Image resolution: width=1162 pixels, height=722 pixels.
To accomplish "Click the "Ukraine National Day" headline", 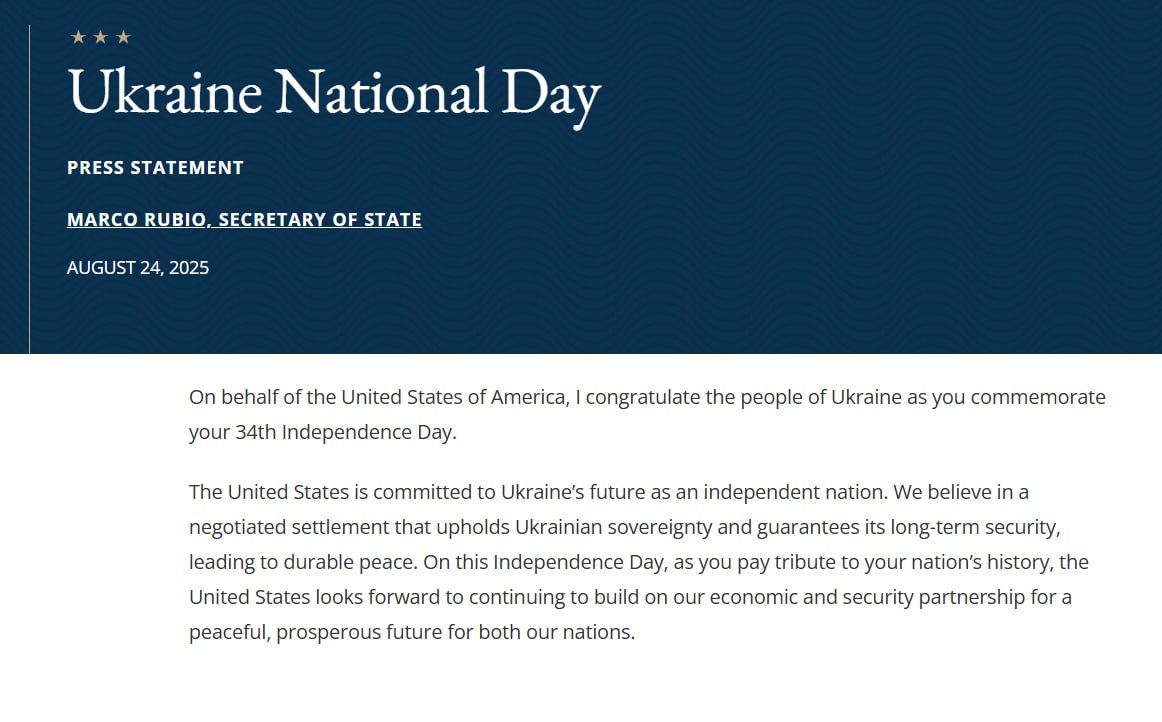I will [x=334, y=92].
